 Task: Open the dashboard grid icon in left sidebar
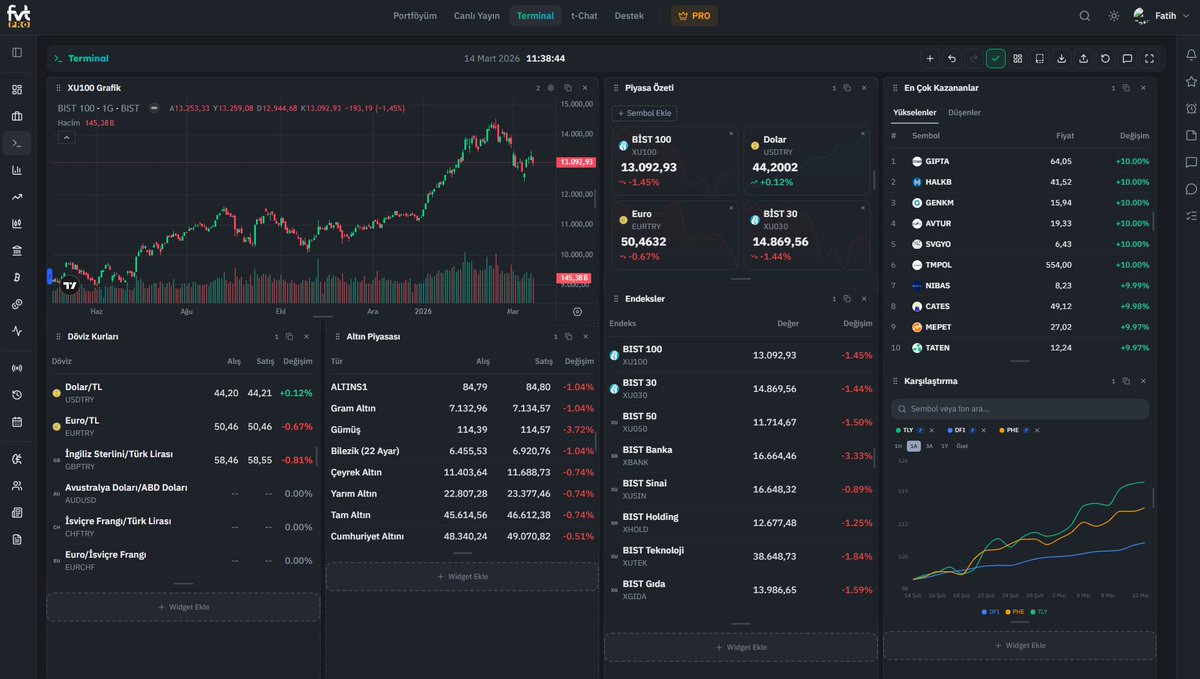pos(17,89)
